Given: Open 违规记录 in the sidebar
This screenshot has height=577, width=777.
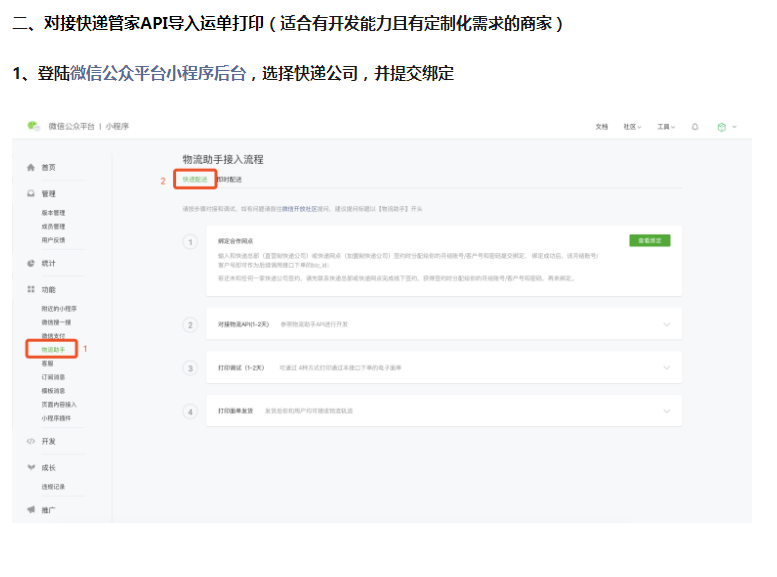Looking at the screenshot, I should click(53, 487).
